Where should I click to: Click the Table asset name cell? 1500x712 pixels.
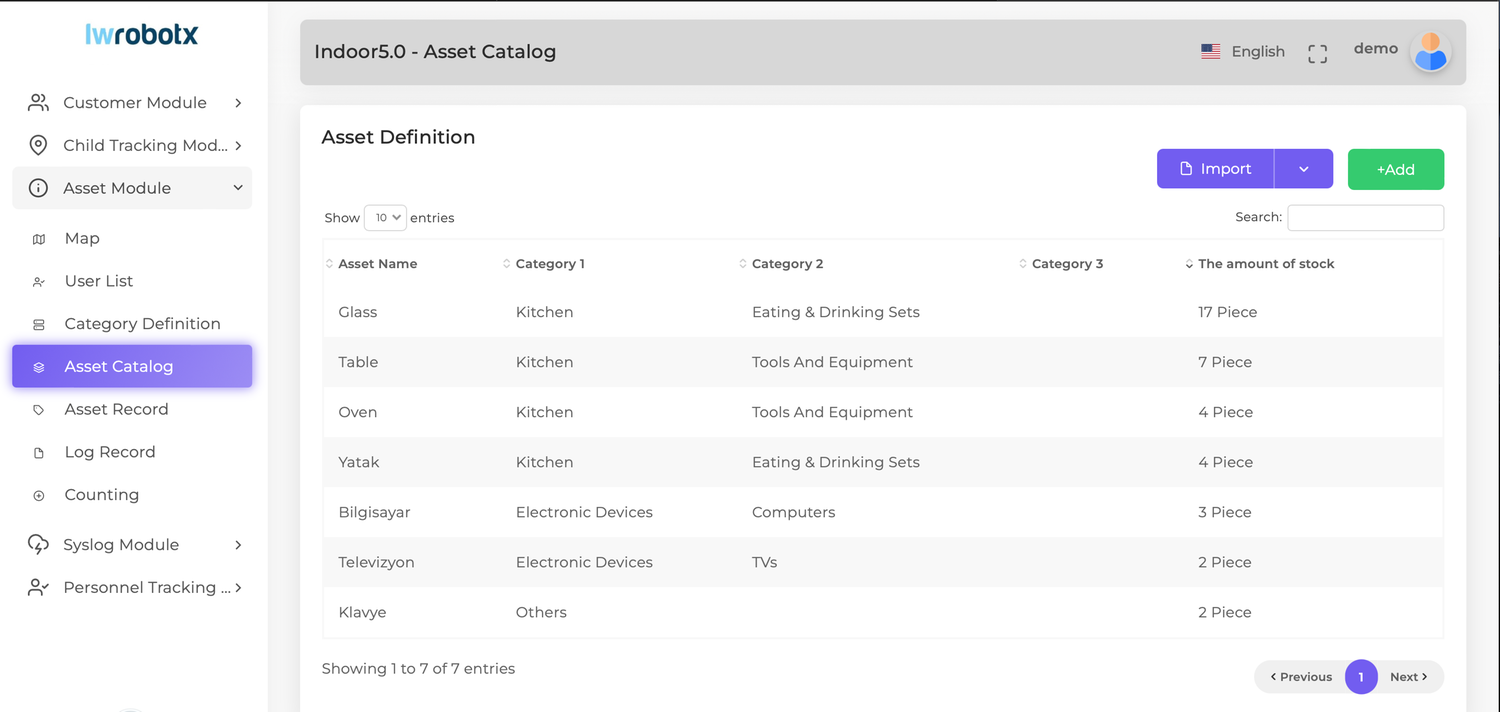[358, 362]
